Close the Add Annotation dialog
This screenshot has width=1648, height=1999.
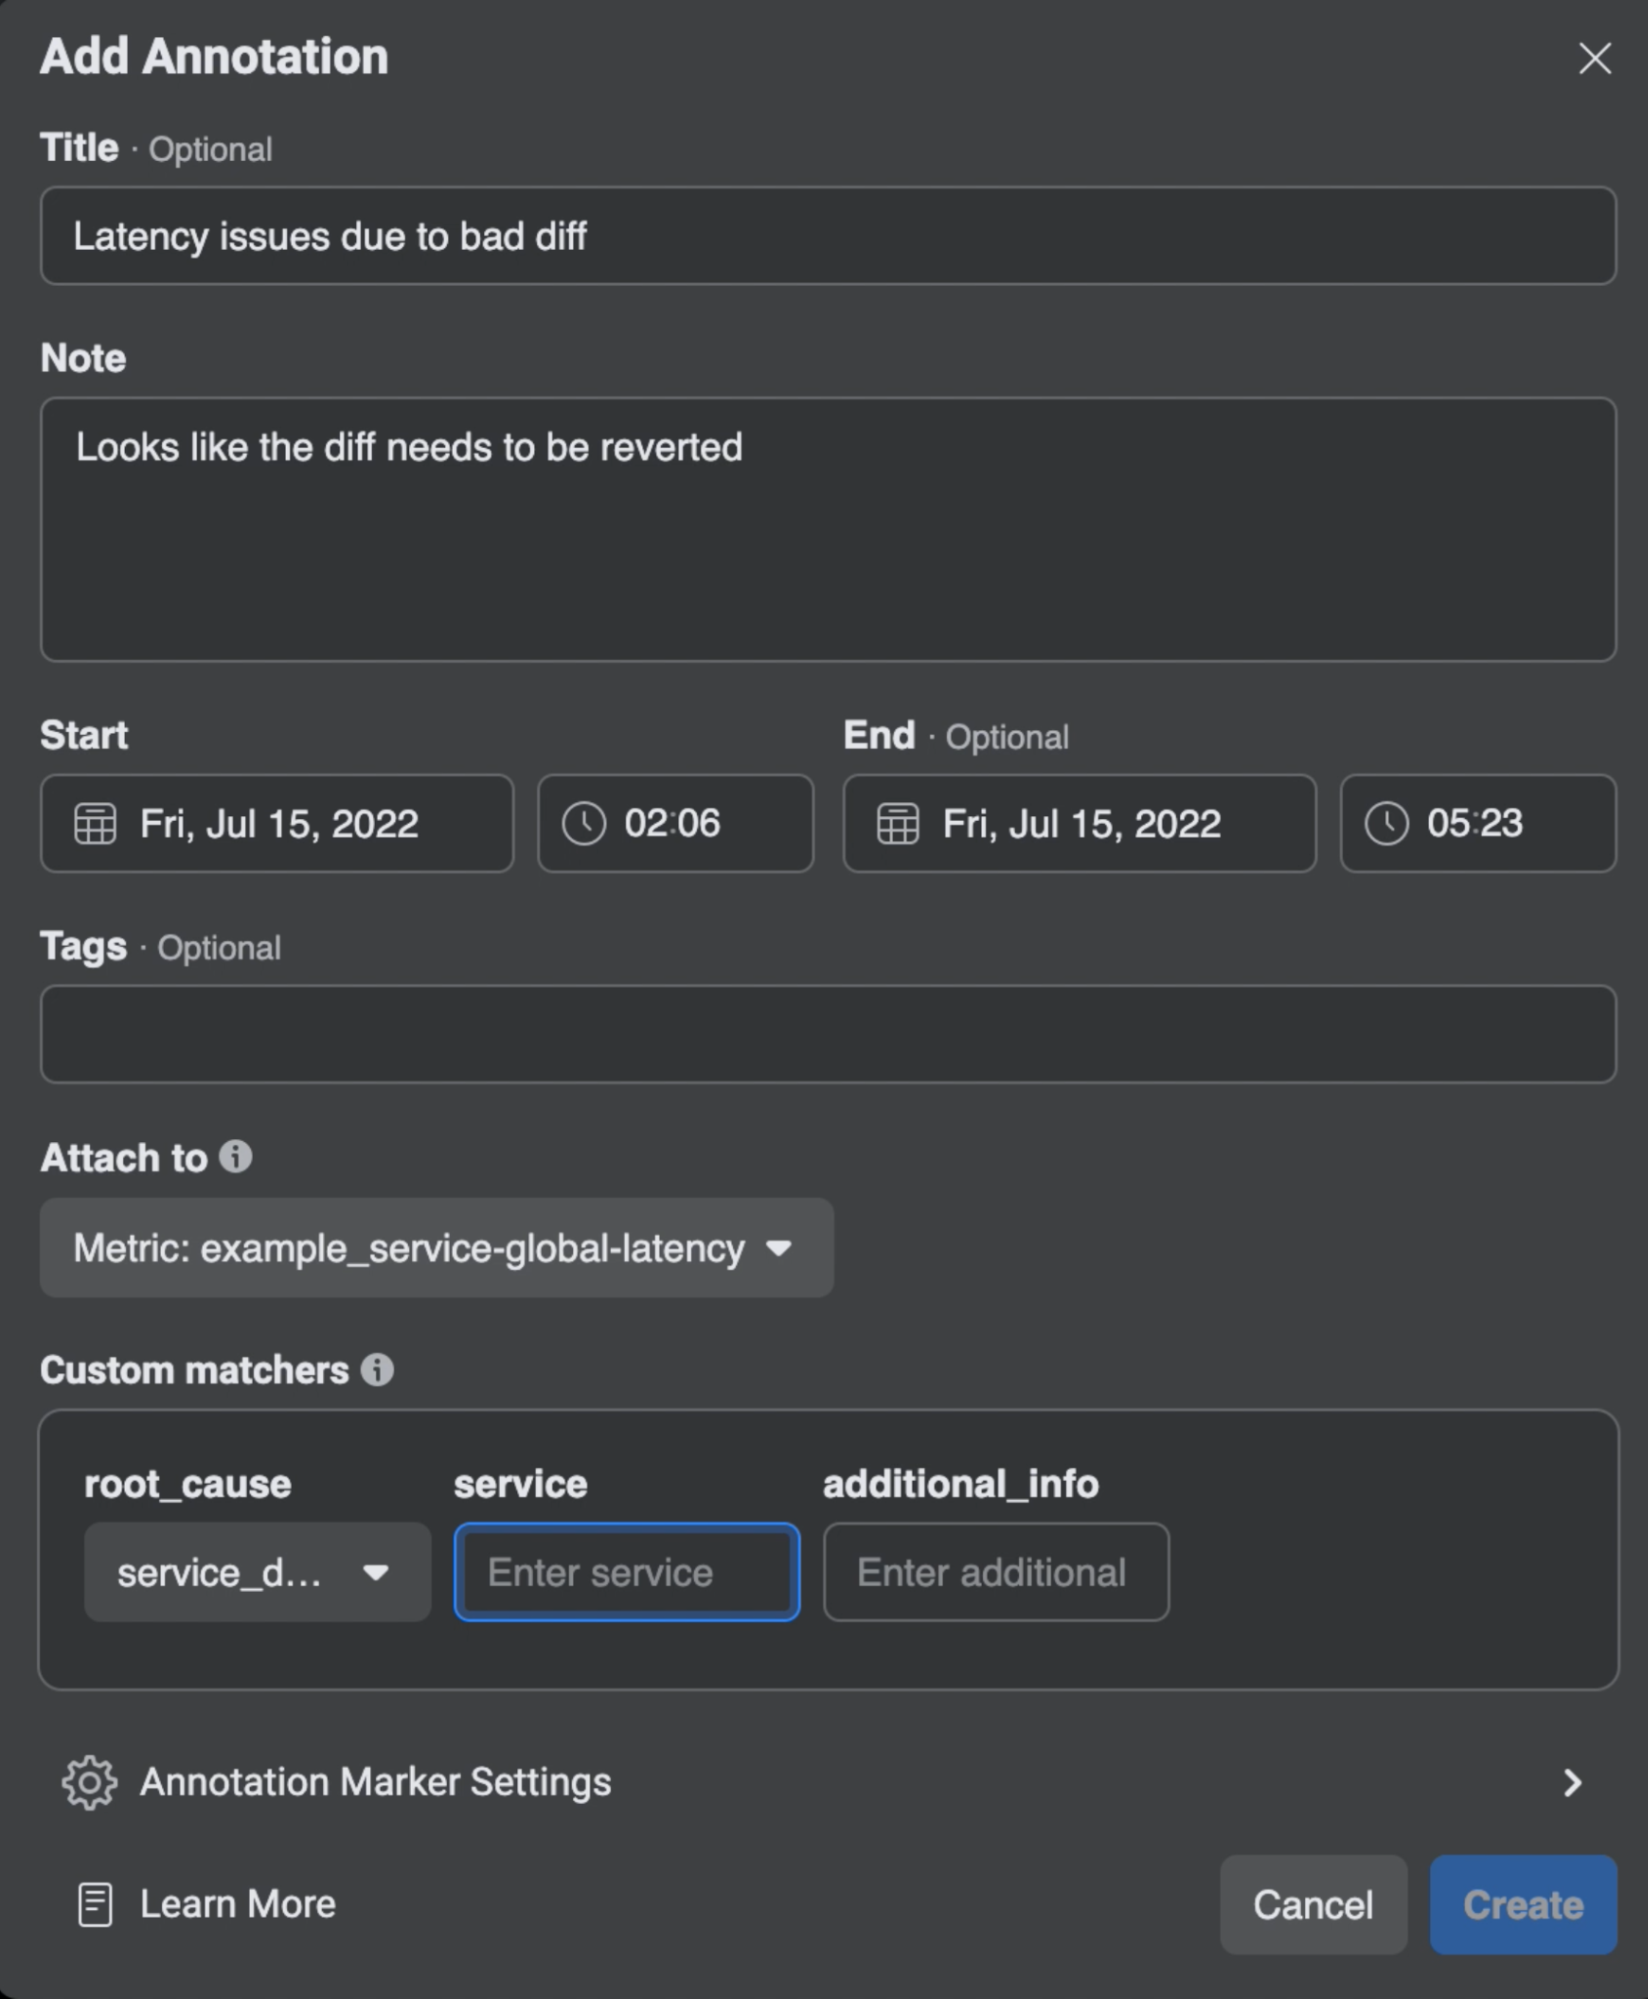click(1595, 57)
